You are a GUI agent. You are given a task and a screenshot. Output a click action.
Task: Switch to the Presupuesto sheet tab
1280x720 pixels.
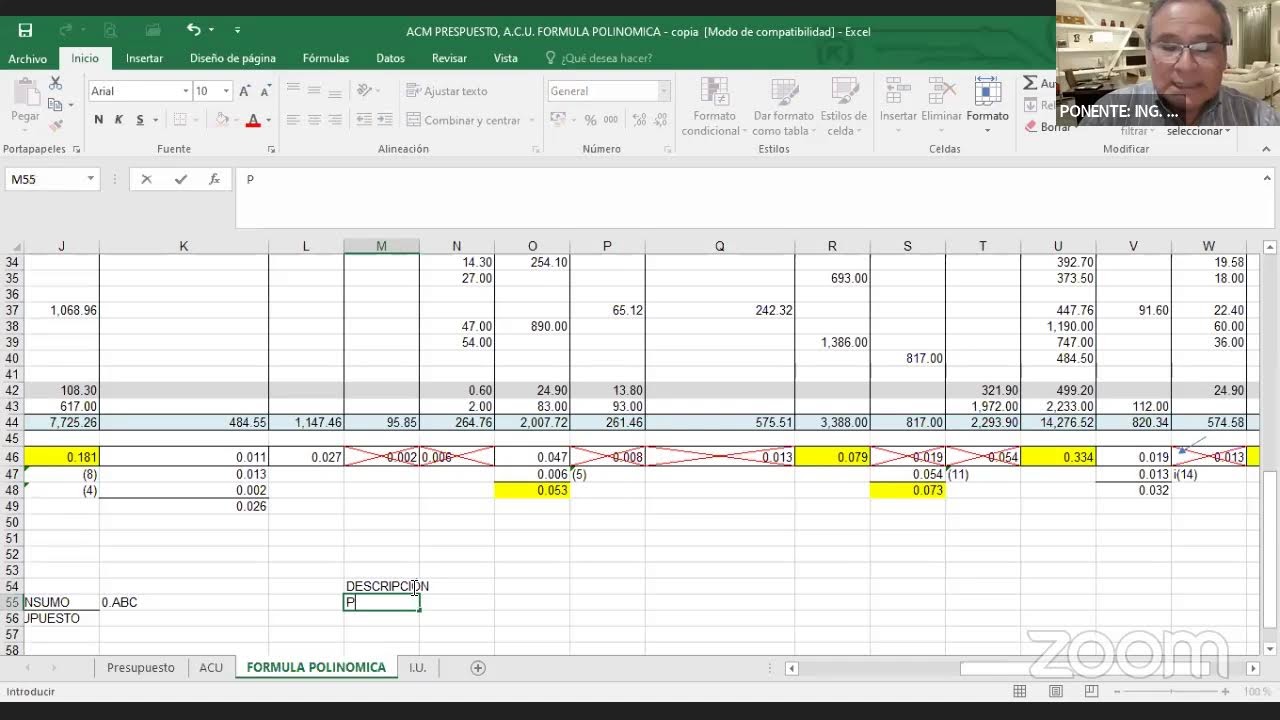click(141, 667)
